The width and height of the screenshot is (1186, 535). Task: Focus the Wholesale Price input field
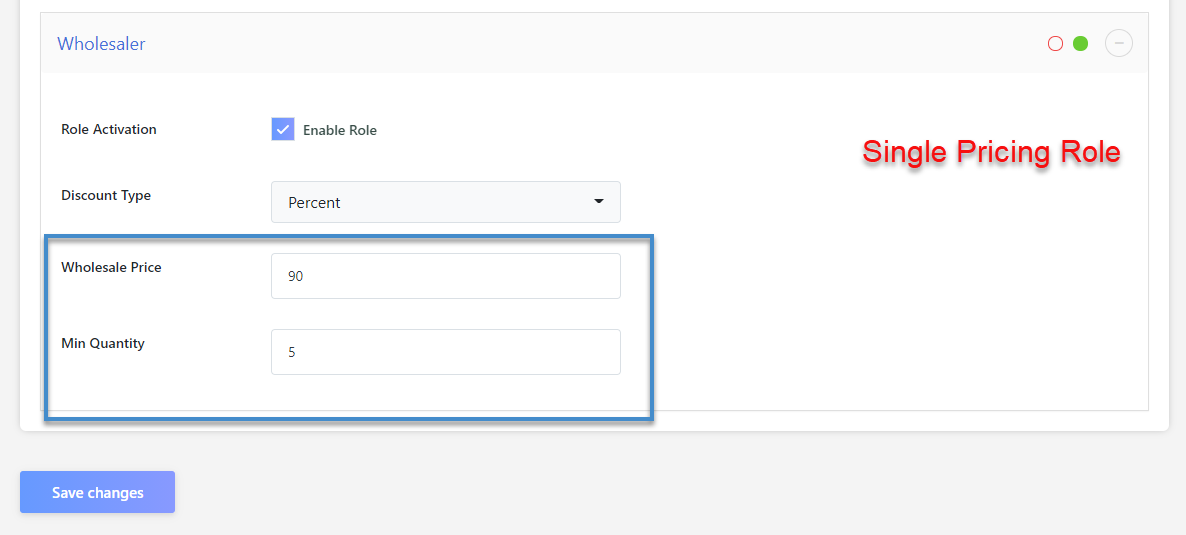click(445, 276)
